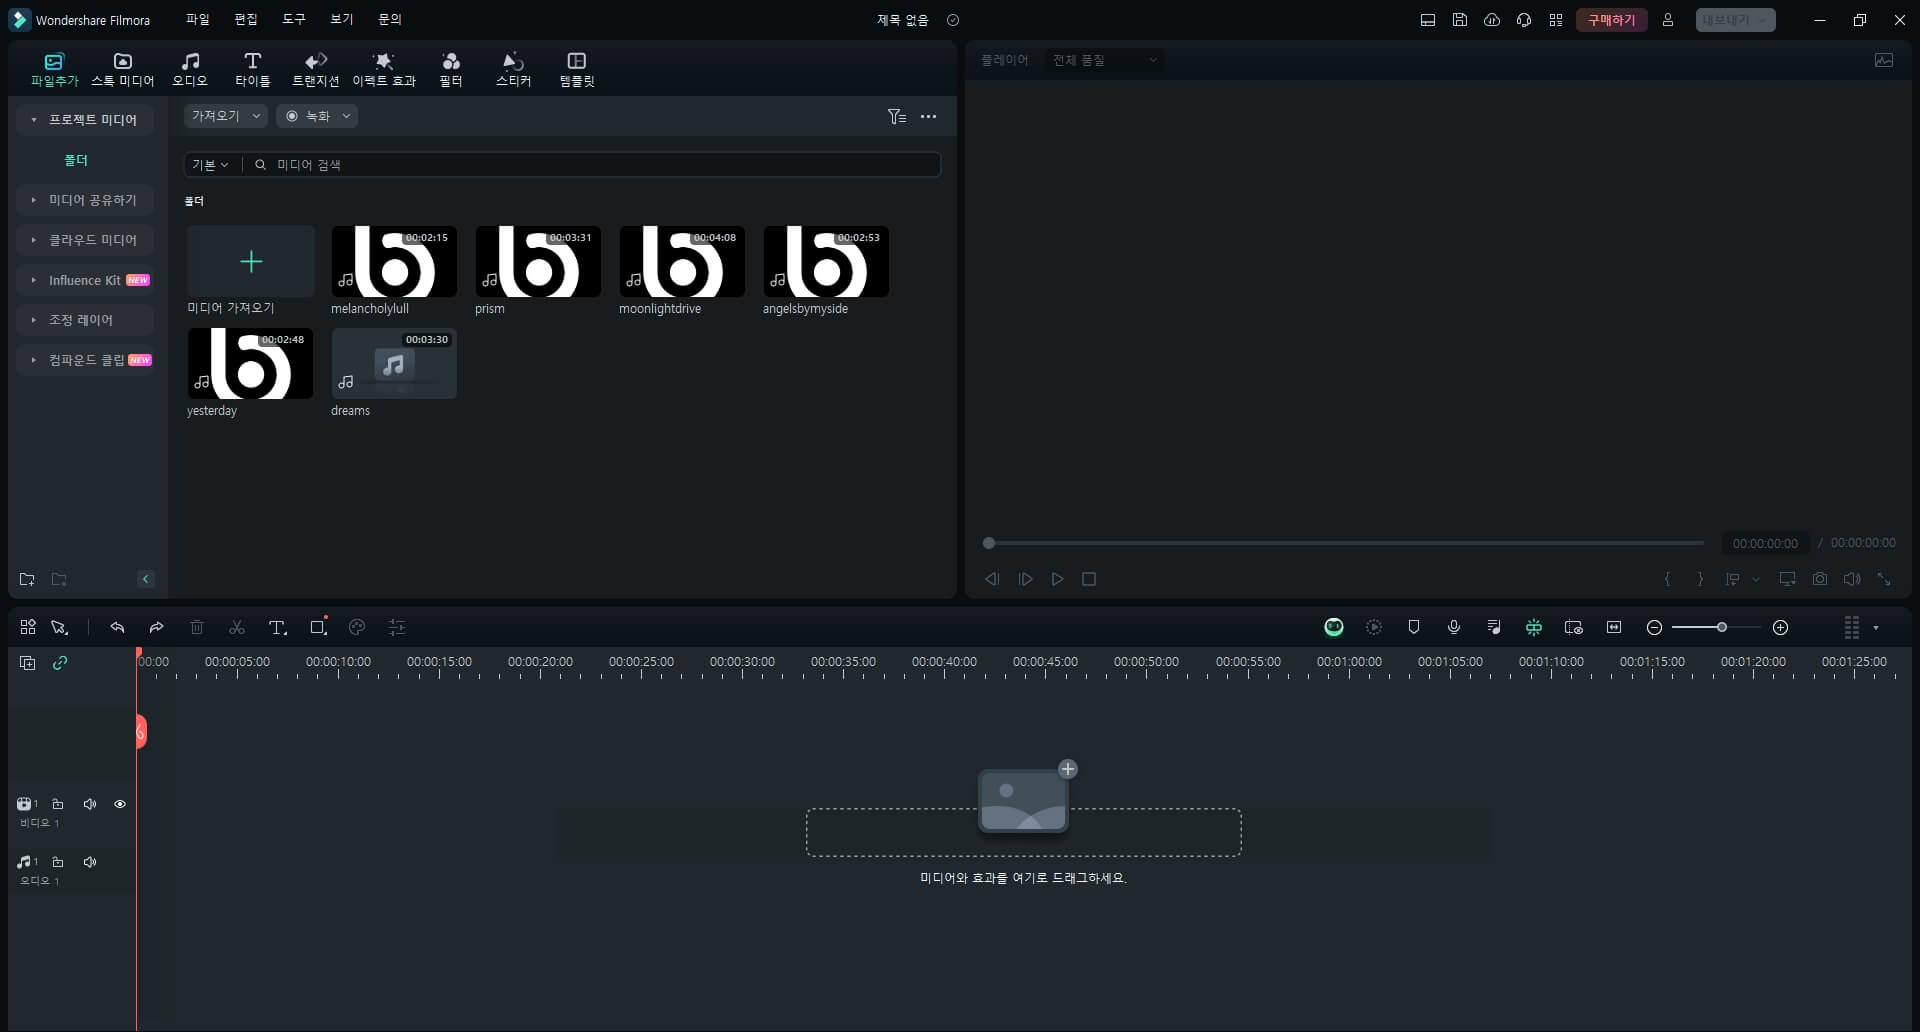
Task: Expand the Influence Kit section
Action: (x=85, y=280)
